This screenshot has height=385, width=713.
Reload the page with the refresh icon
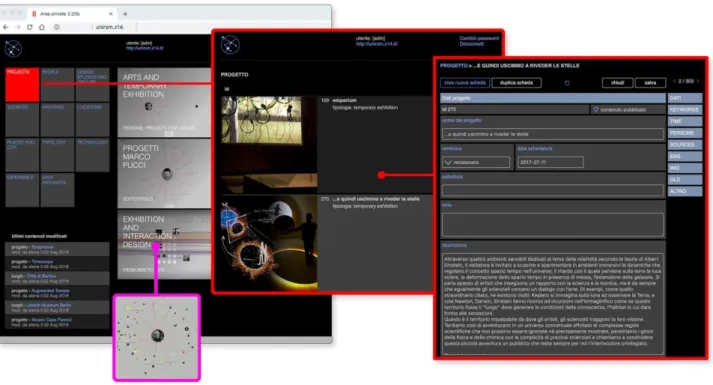click(x=30, y=27)
